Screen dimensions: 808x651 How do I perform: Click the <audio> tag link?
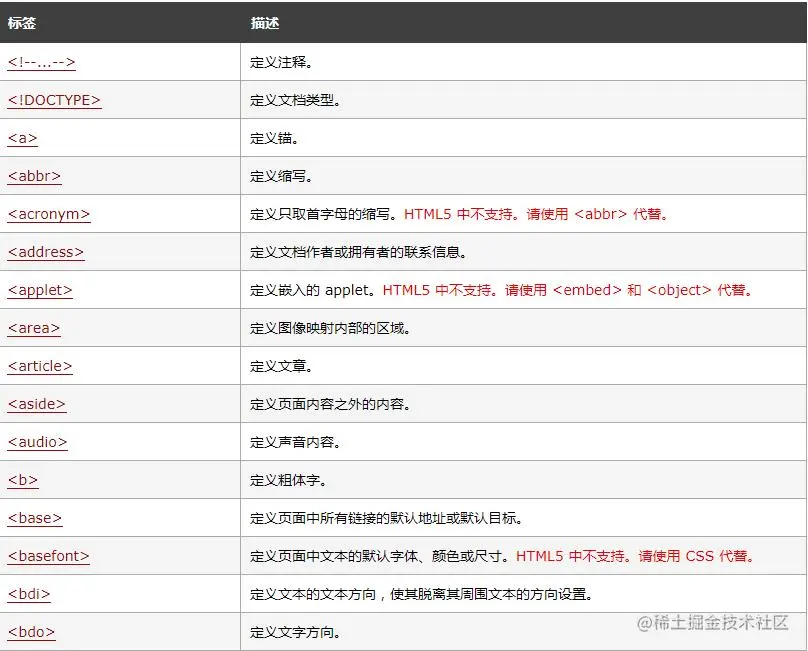point(37,442)
